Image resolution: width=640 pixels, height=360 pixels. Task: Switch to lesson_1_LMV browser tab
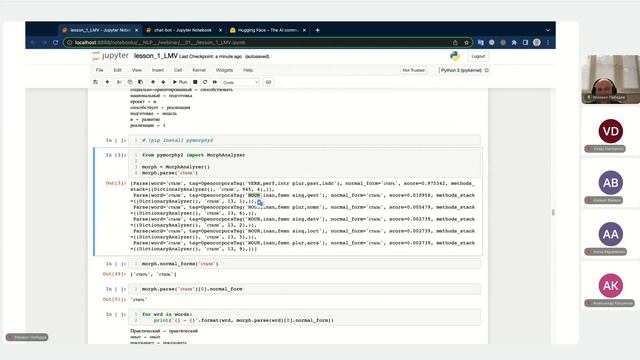pyautogui.click(x=100, y=30)
